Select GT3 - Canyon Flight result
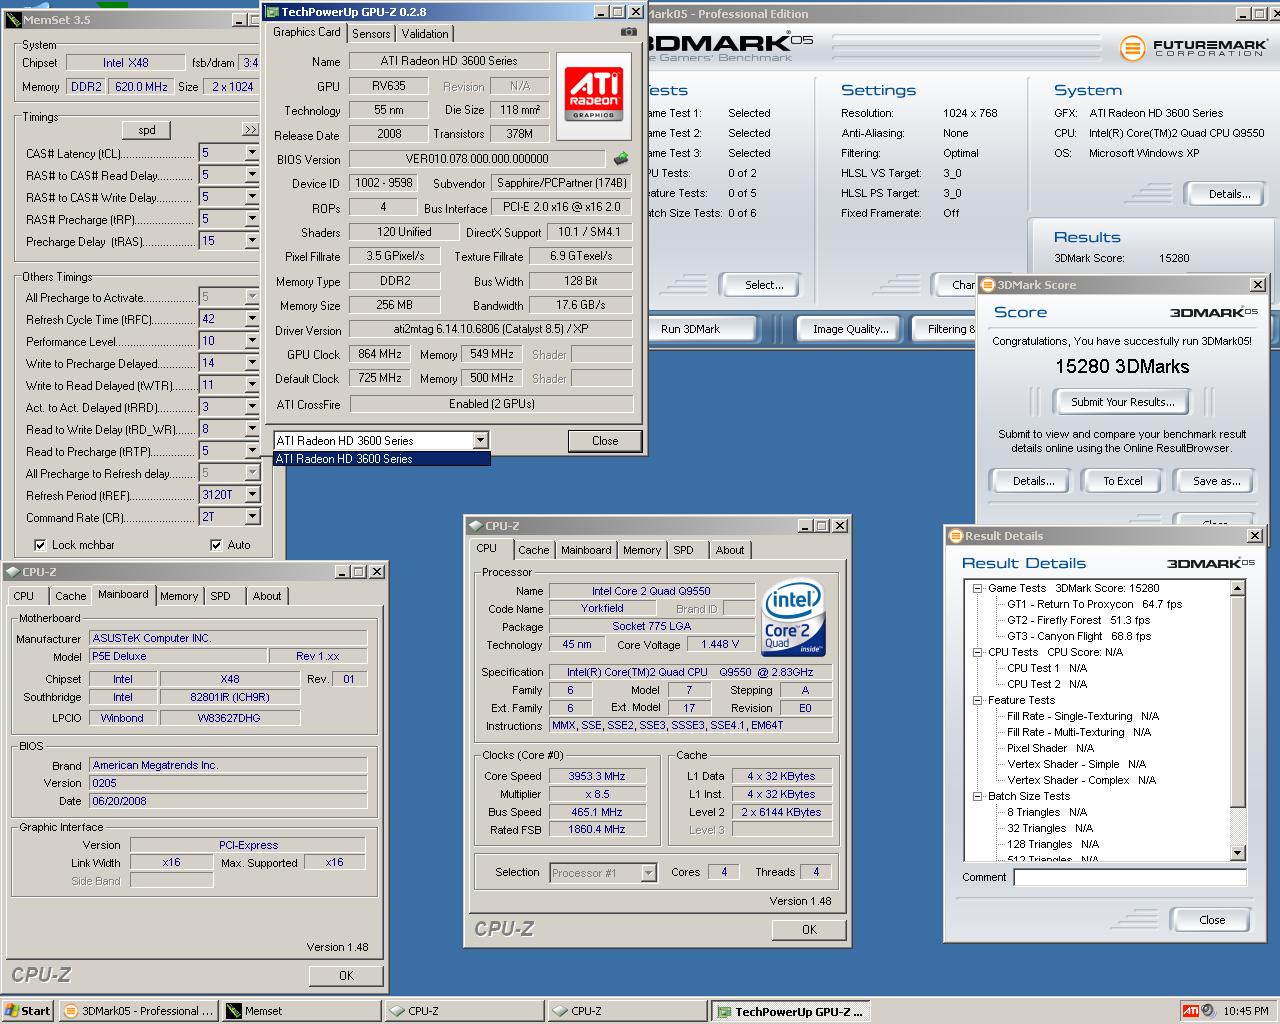The width and height of the screenshot is (1280, 1024). click(x=1078, y=636)
